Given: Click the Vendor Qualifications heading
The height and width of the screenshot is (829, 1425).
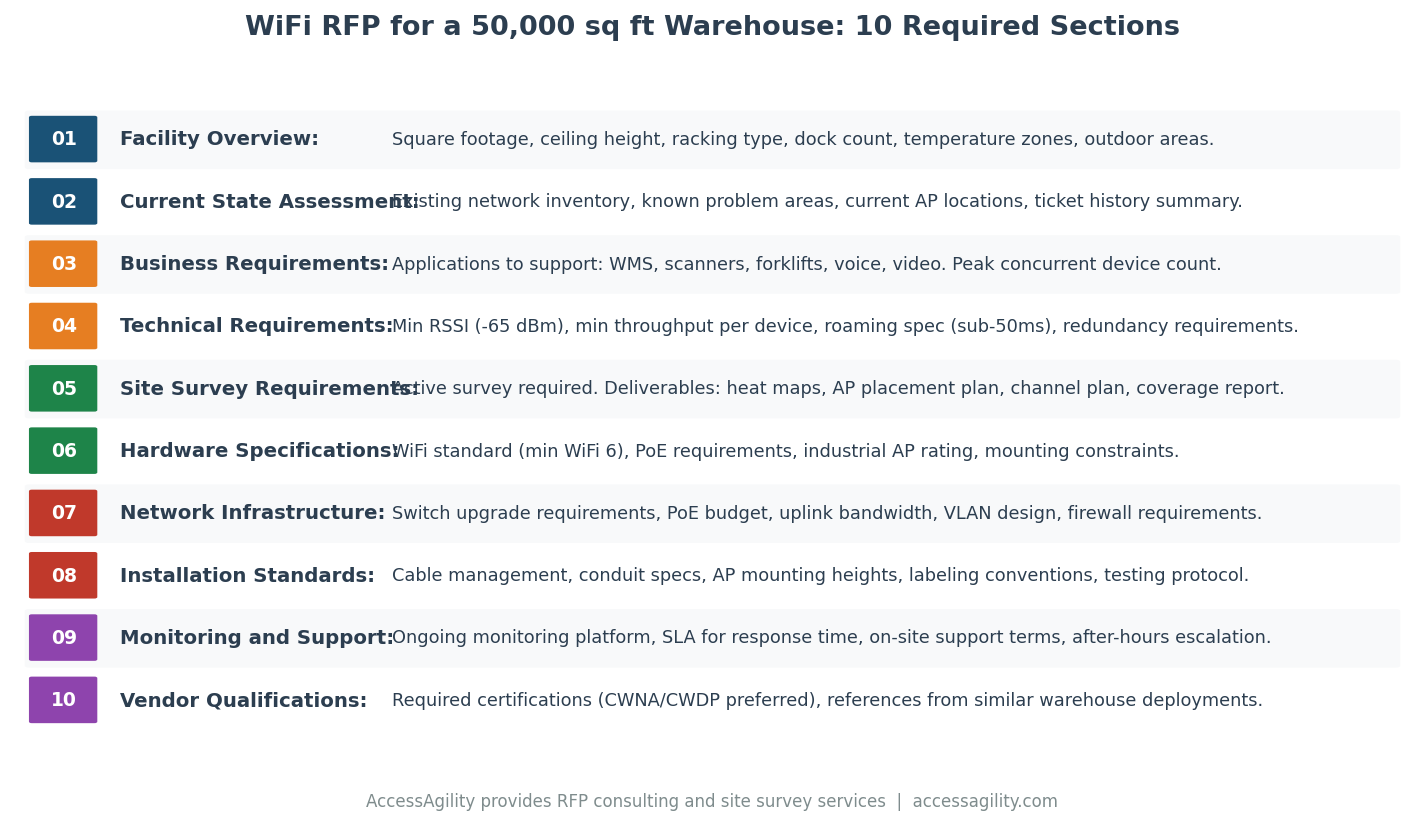Looking at the screenshot, I should 243,701.
